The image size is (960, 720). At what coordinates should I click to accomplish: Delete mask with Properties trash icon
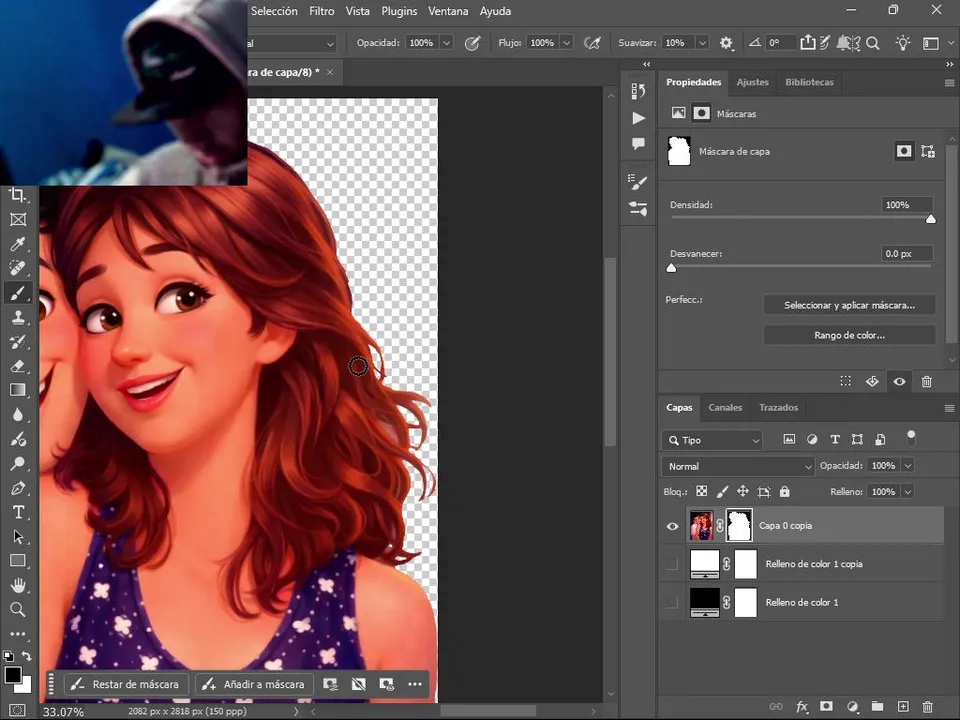coord(926,381)
